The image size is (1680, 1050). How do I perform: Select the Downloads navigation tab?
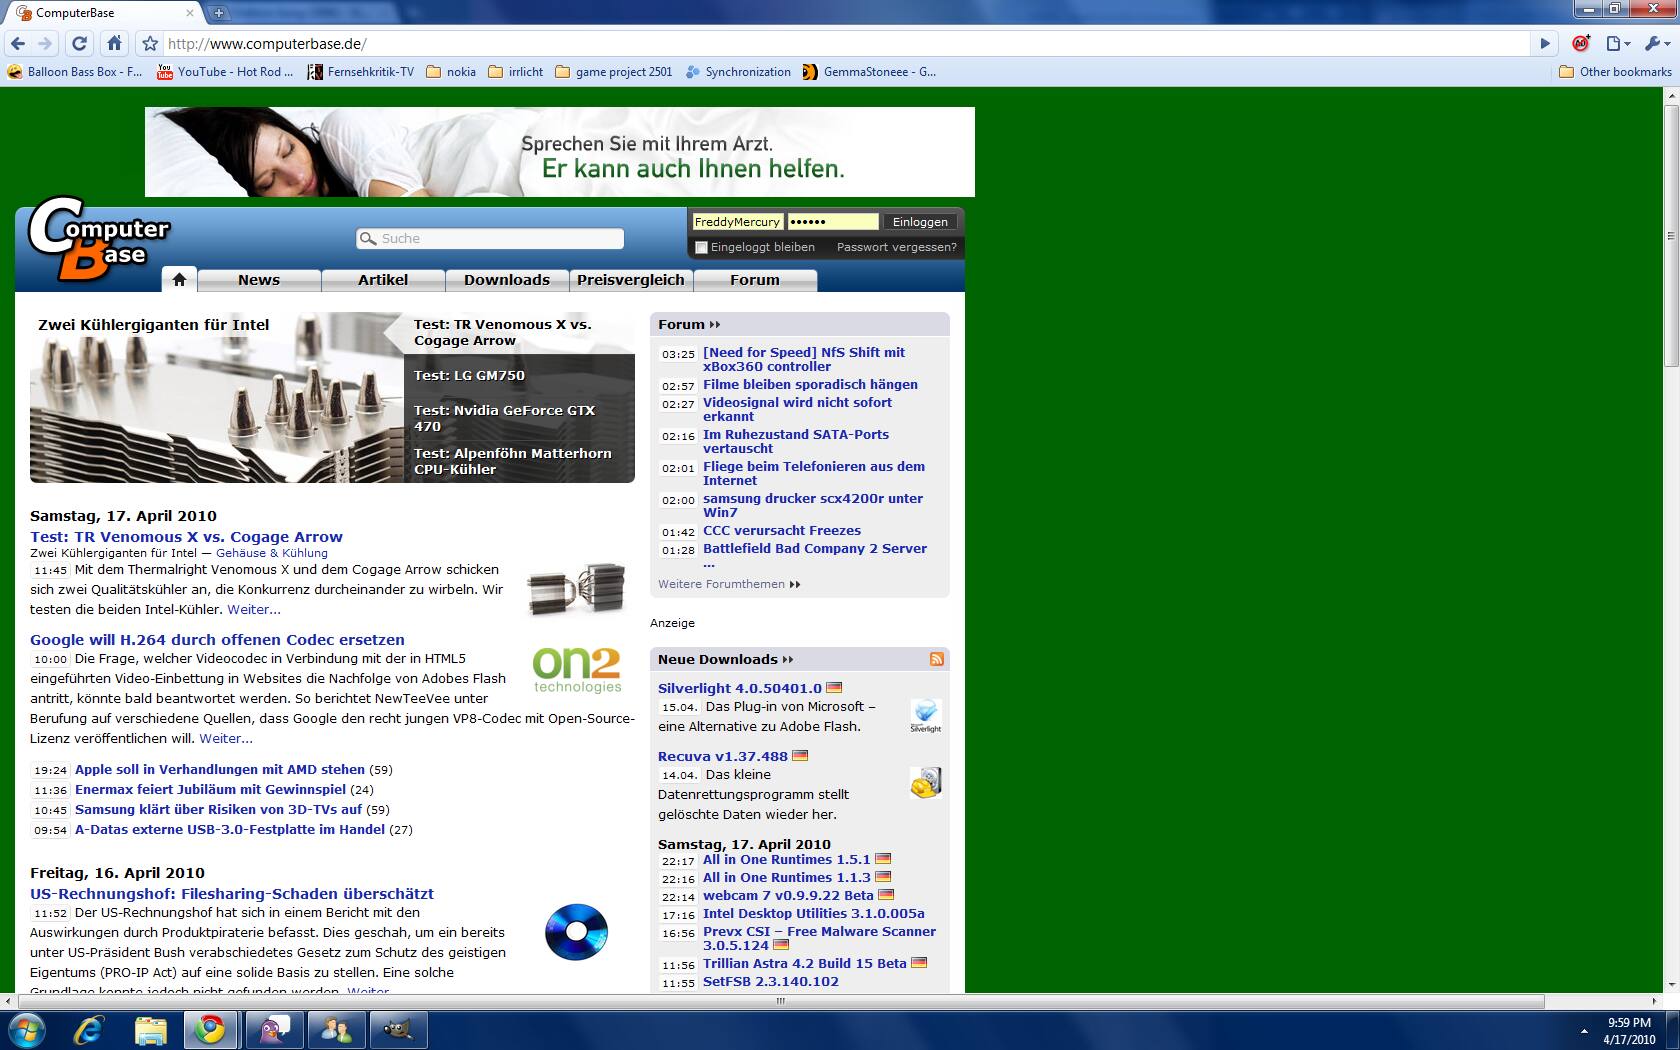(507, 280)
